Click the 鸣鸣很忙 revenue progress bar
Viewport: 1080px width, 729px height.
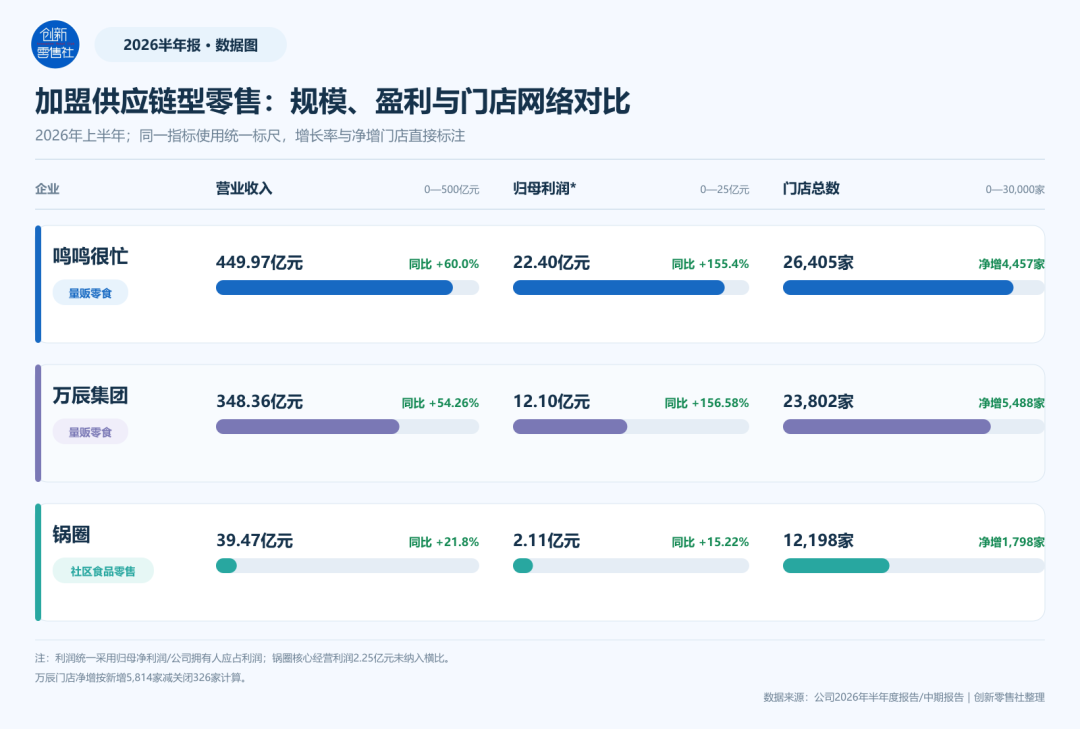(347, 287)
